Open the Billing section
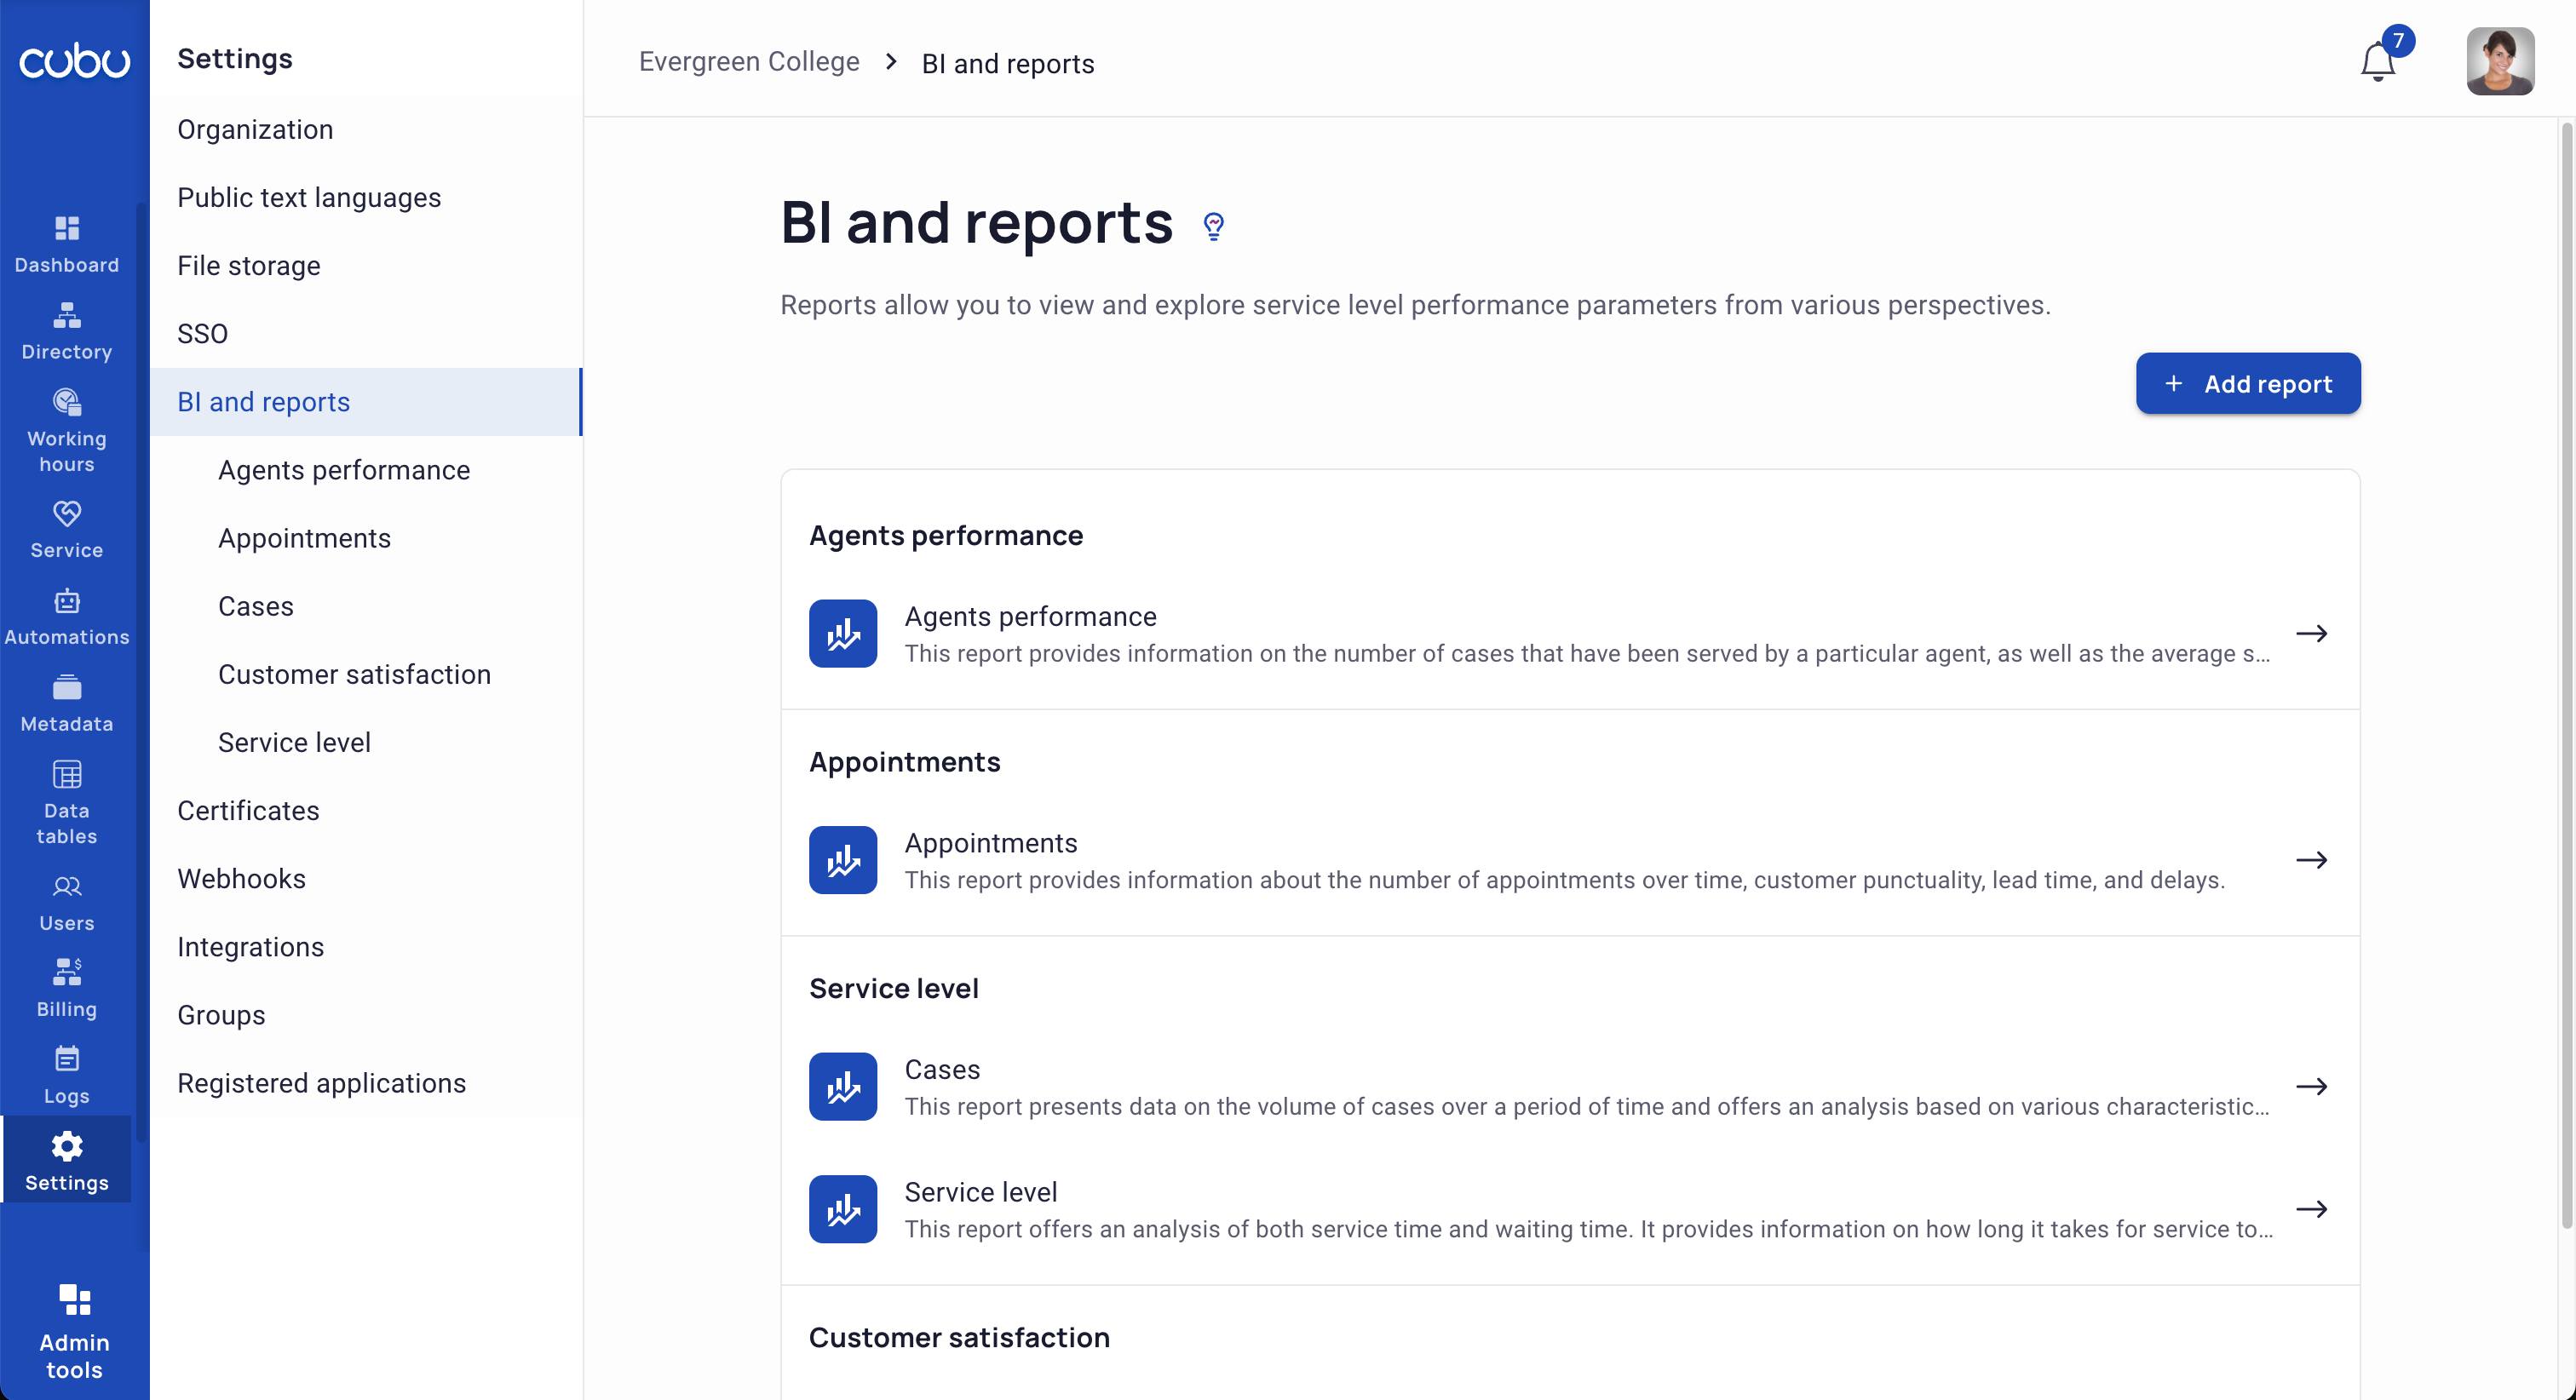The height and width of the screenshot is (1400, 2576). 66,988
